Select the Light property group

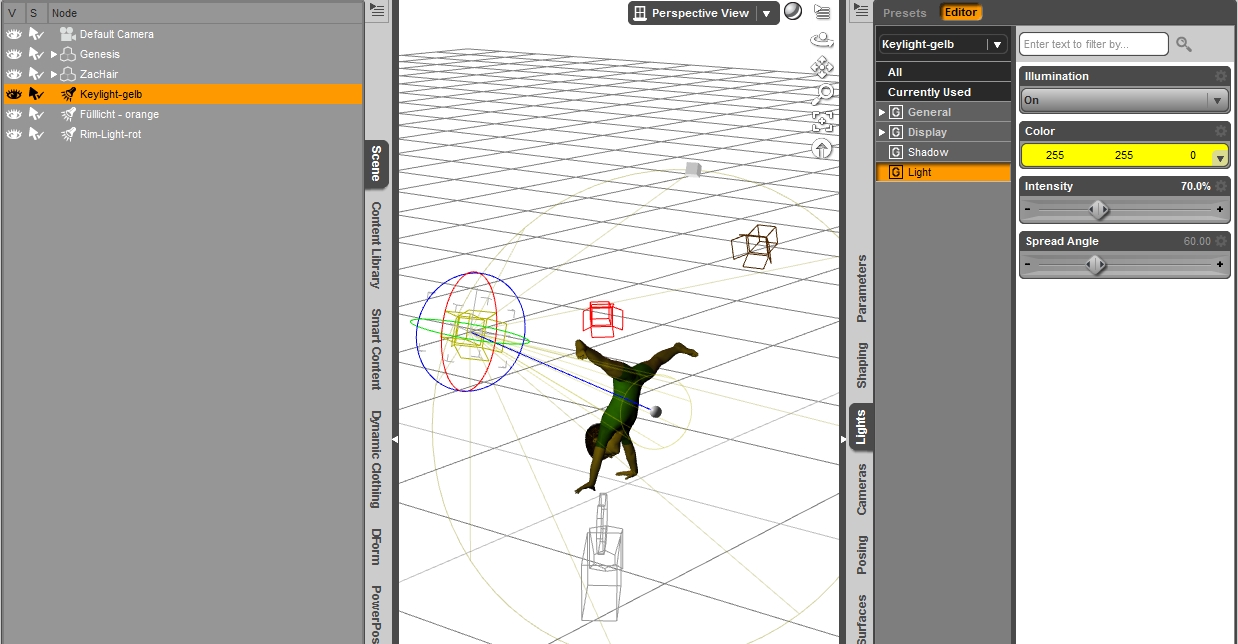coord(943,172)
